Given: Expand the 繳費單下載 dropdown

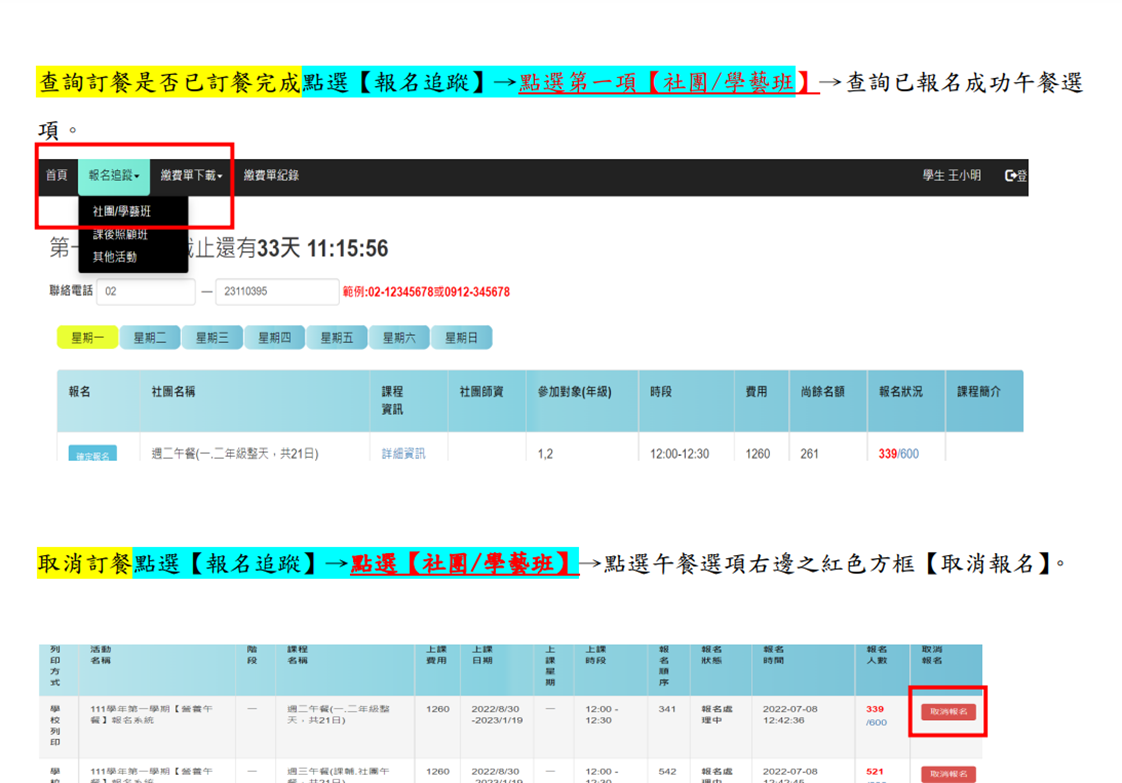Looking at the screenshot, I should click(191, 176).
